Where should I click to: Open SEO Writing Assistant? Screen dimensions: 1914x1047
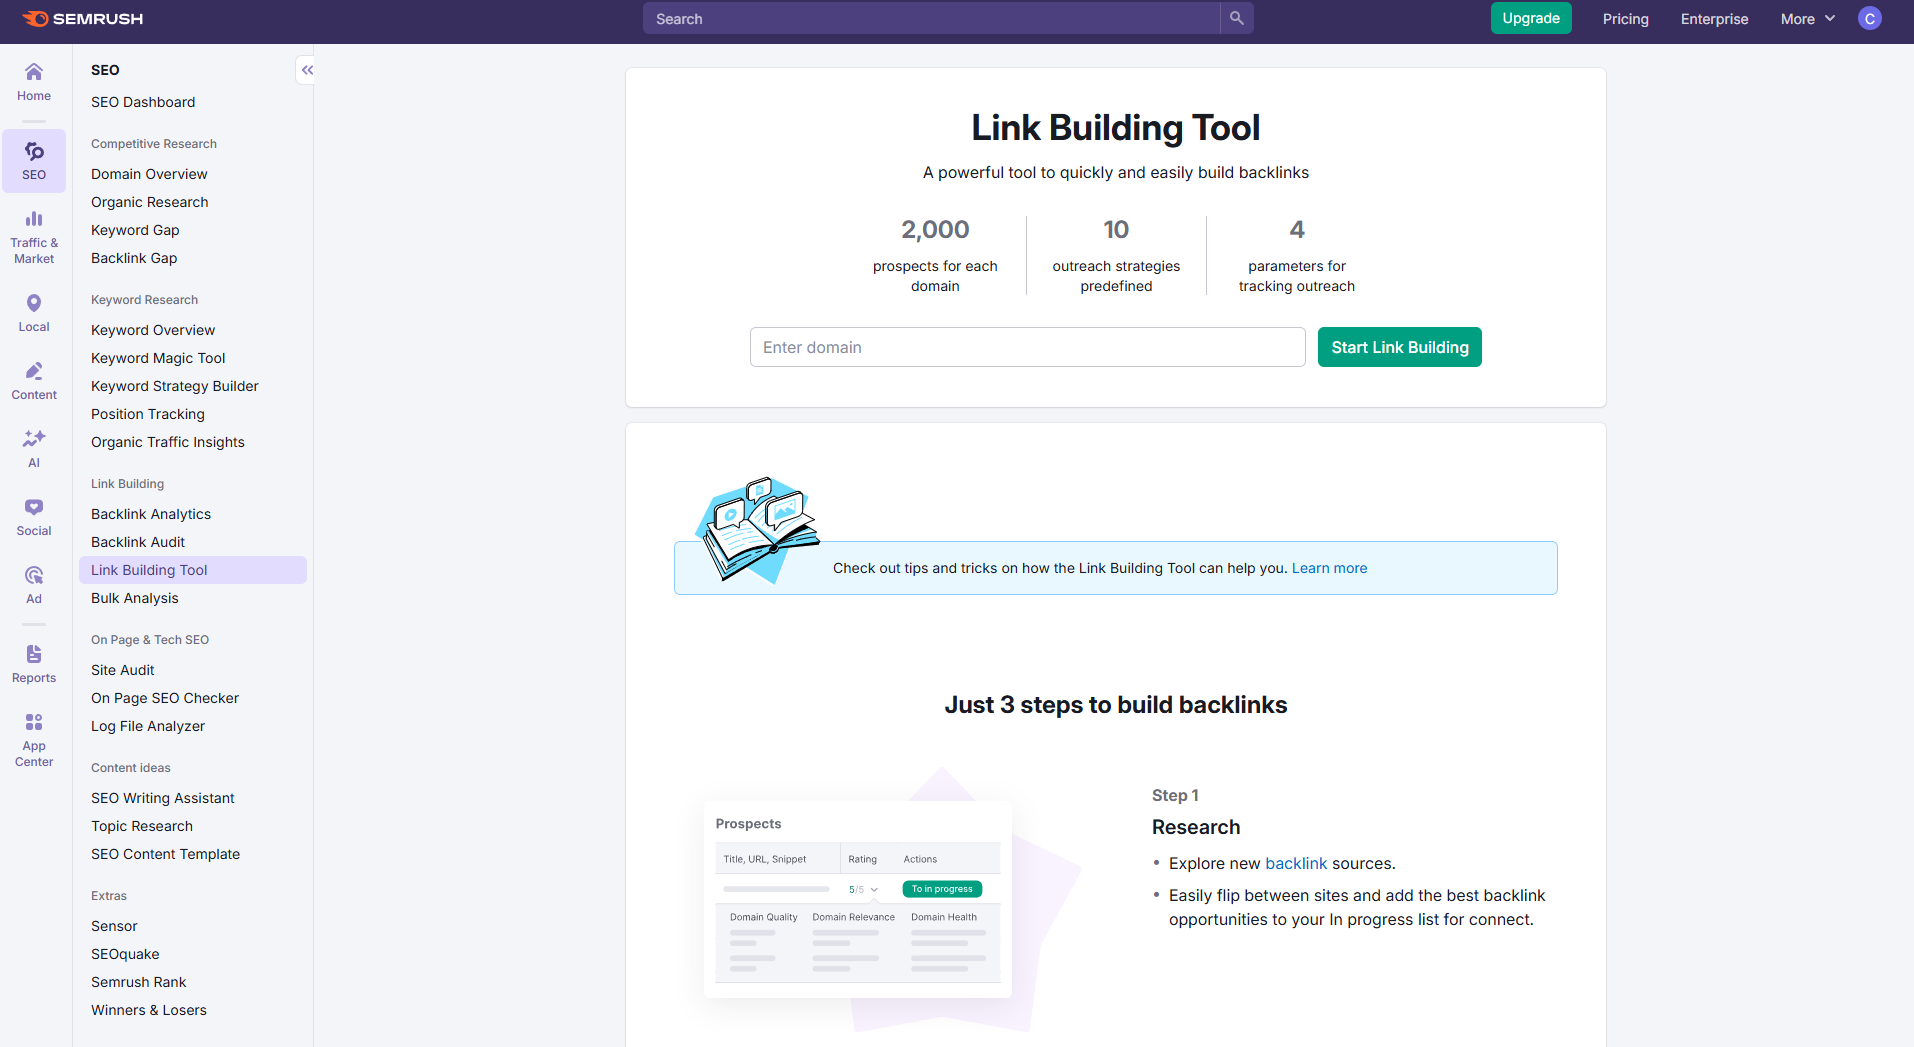(163, 798)
